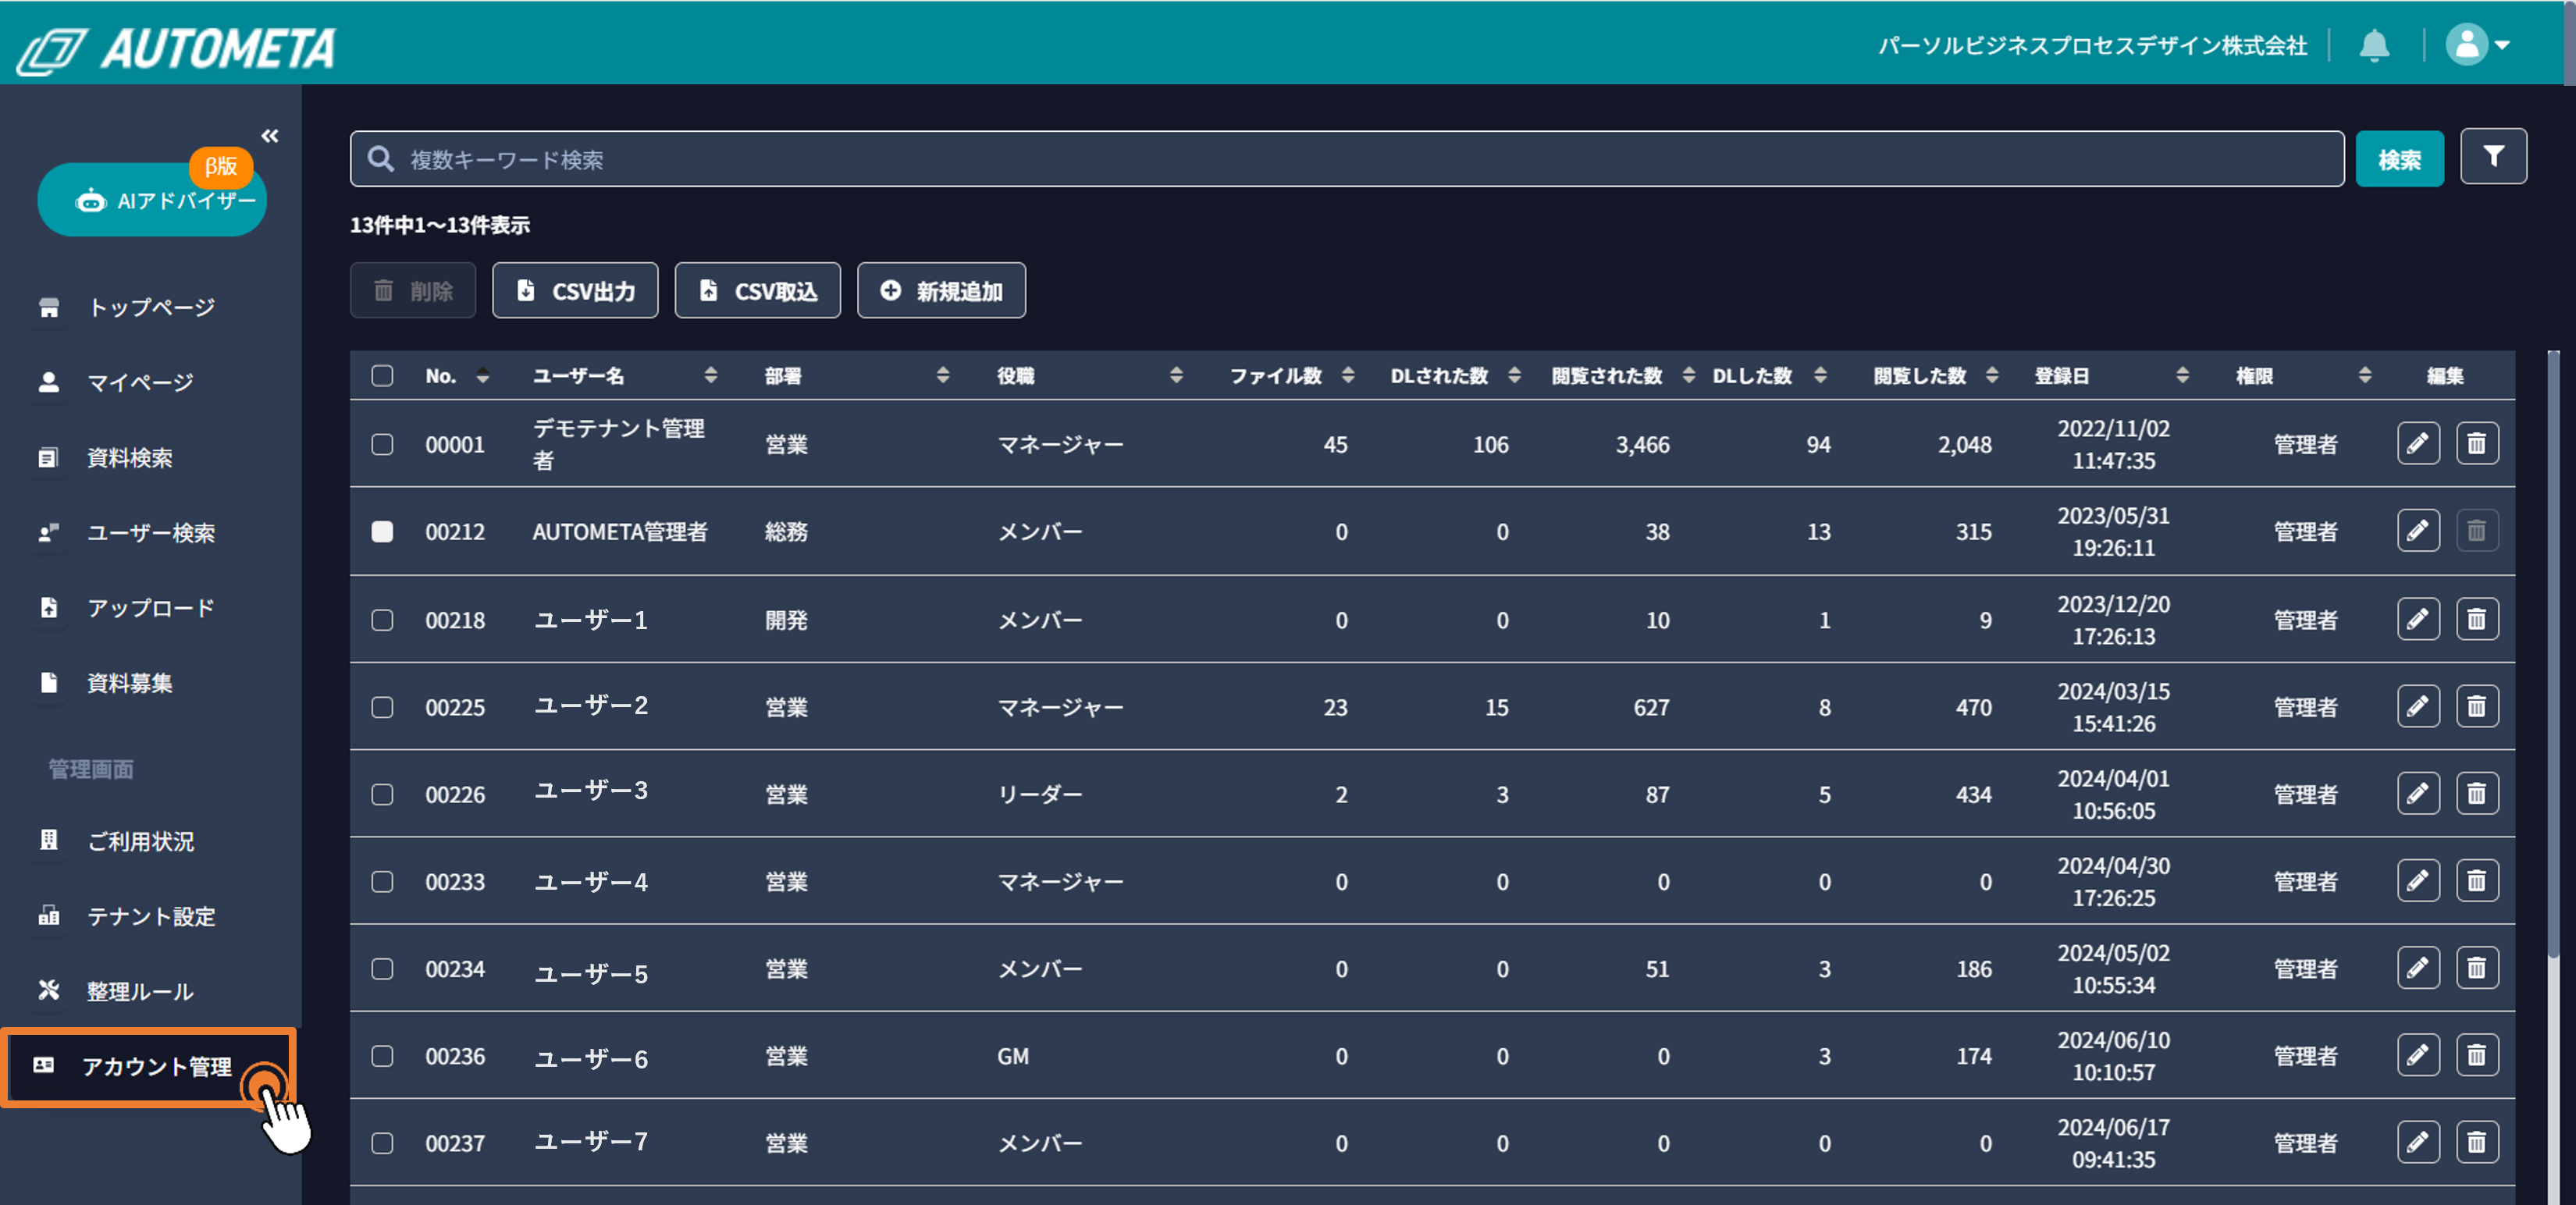Click the CSV取込 button
The image size is (2576, 1205).
[757, 290]
